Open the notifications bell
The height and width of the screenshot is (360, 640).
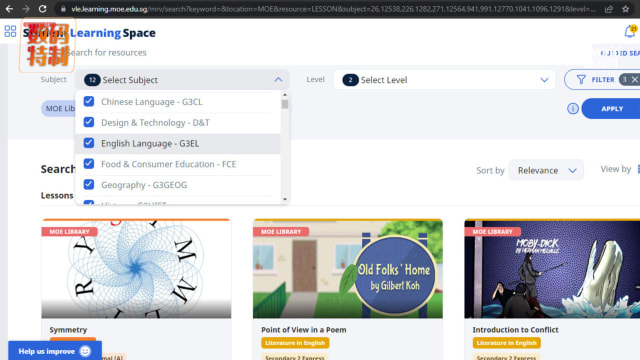[x=630, y=31]
